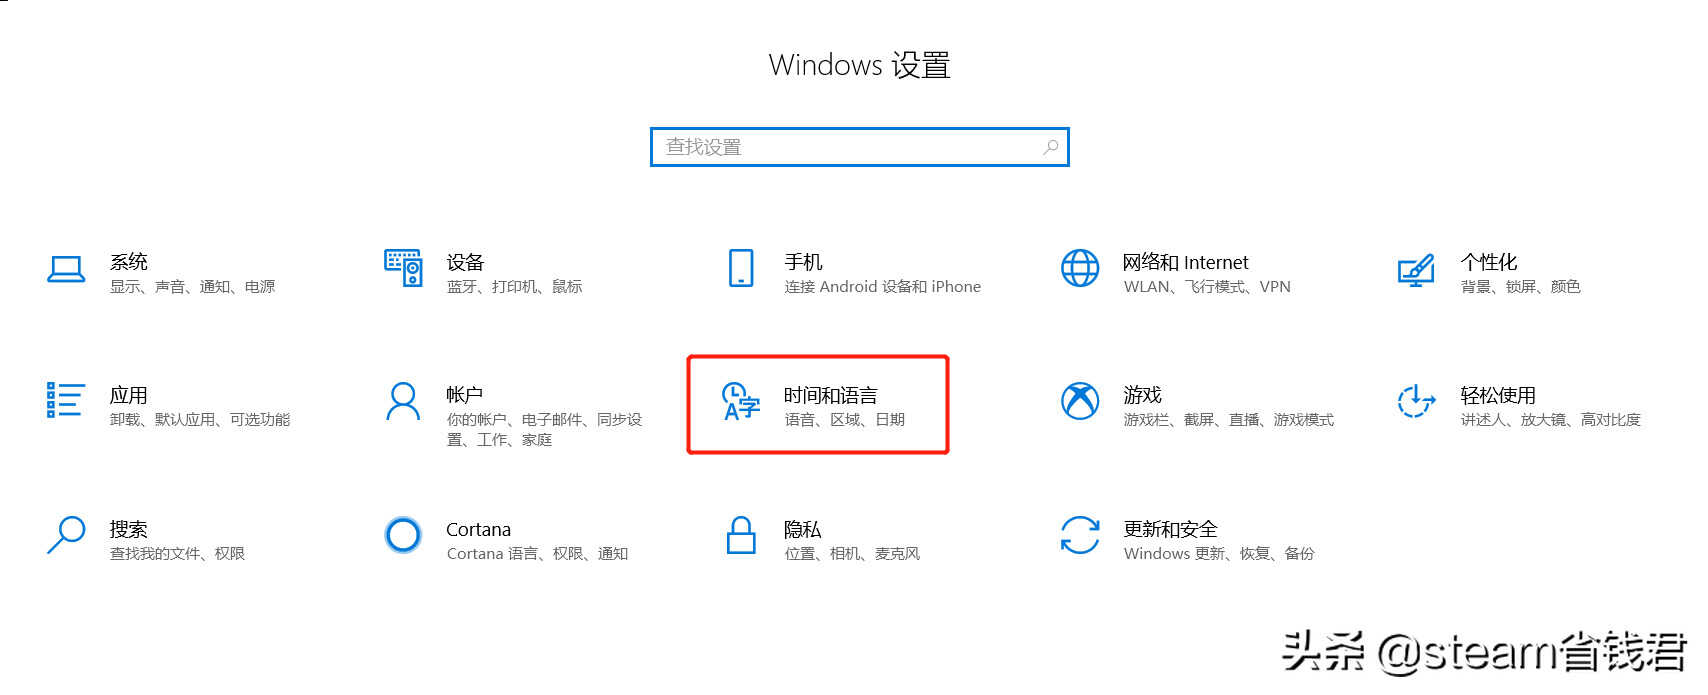Click the magnifier in the search box
The width and height of the screenshot is (1708, 695).
(x=1051, y=147)
